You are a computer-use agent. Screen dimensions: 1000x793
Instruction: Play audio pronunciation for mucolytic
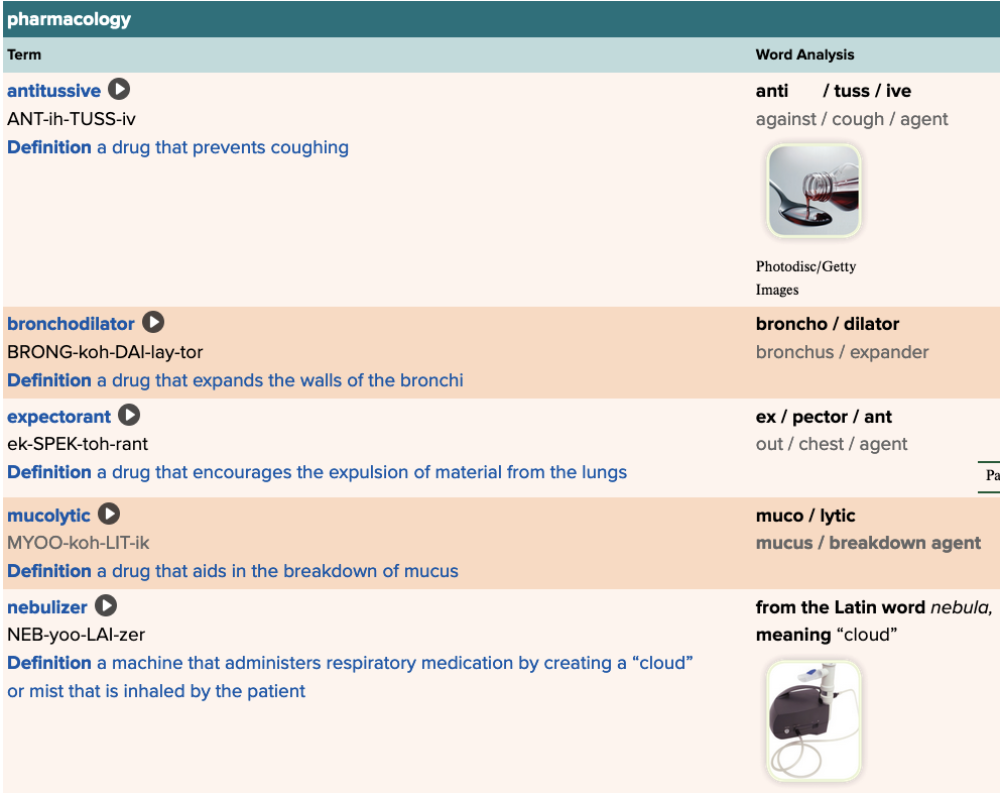tap(109, 515)
